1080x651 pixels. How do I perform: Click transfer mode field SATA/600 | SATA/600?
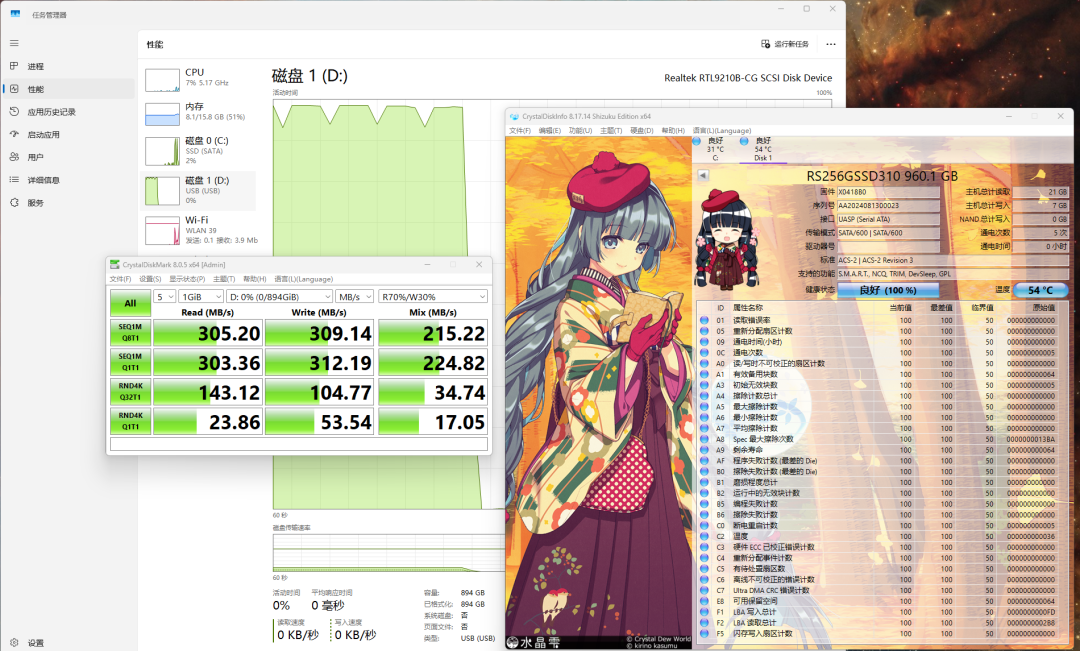[x=888, y=233]
